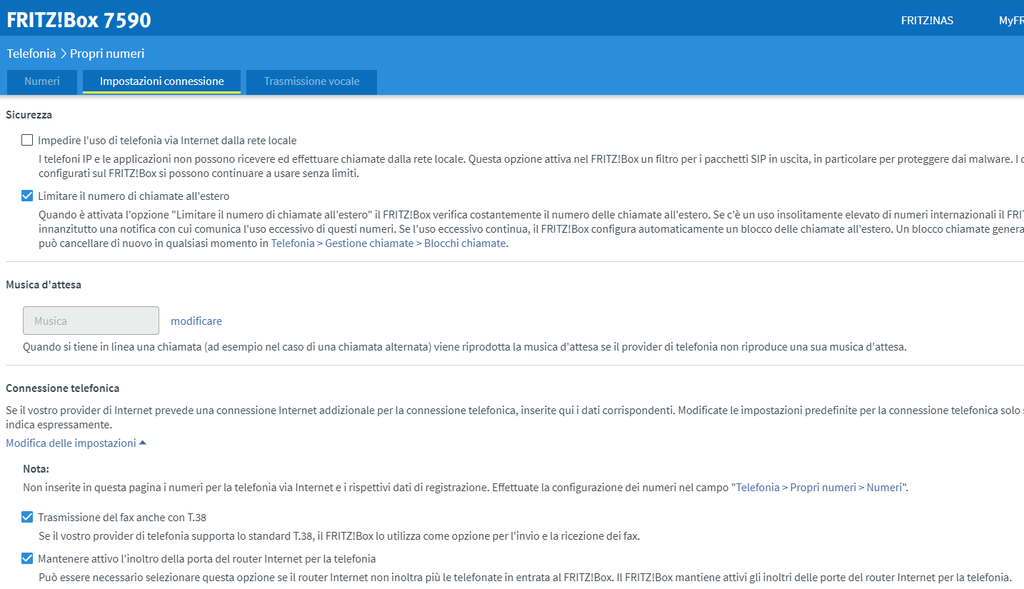Open Propri numeri breadcrumb entry
This screenshot has height=589, width=1024.
[x=107, y=54]
